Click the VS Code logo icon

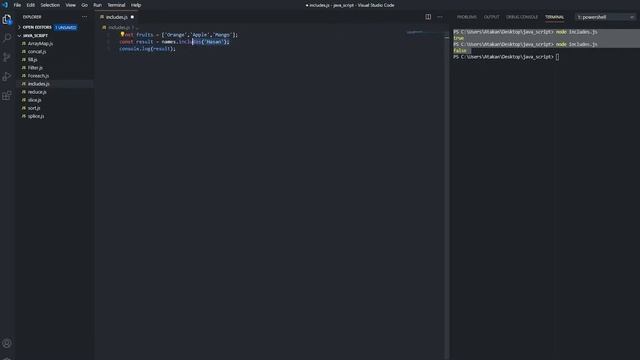tap(5, 5)
